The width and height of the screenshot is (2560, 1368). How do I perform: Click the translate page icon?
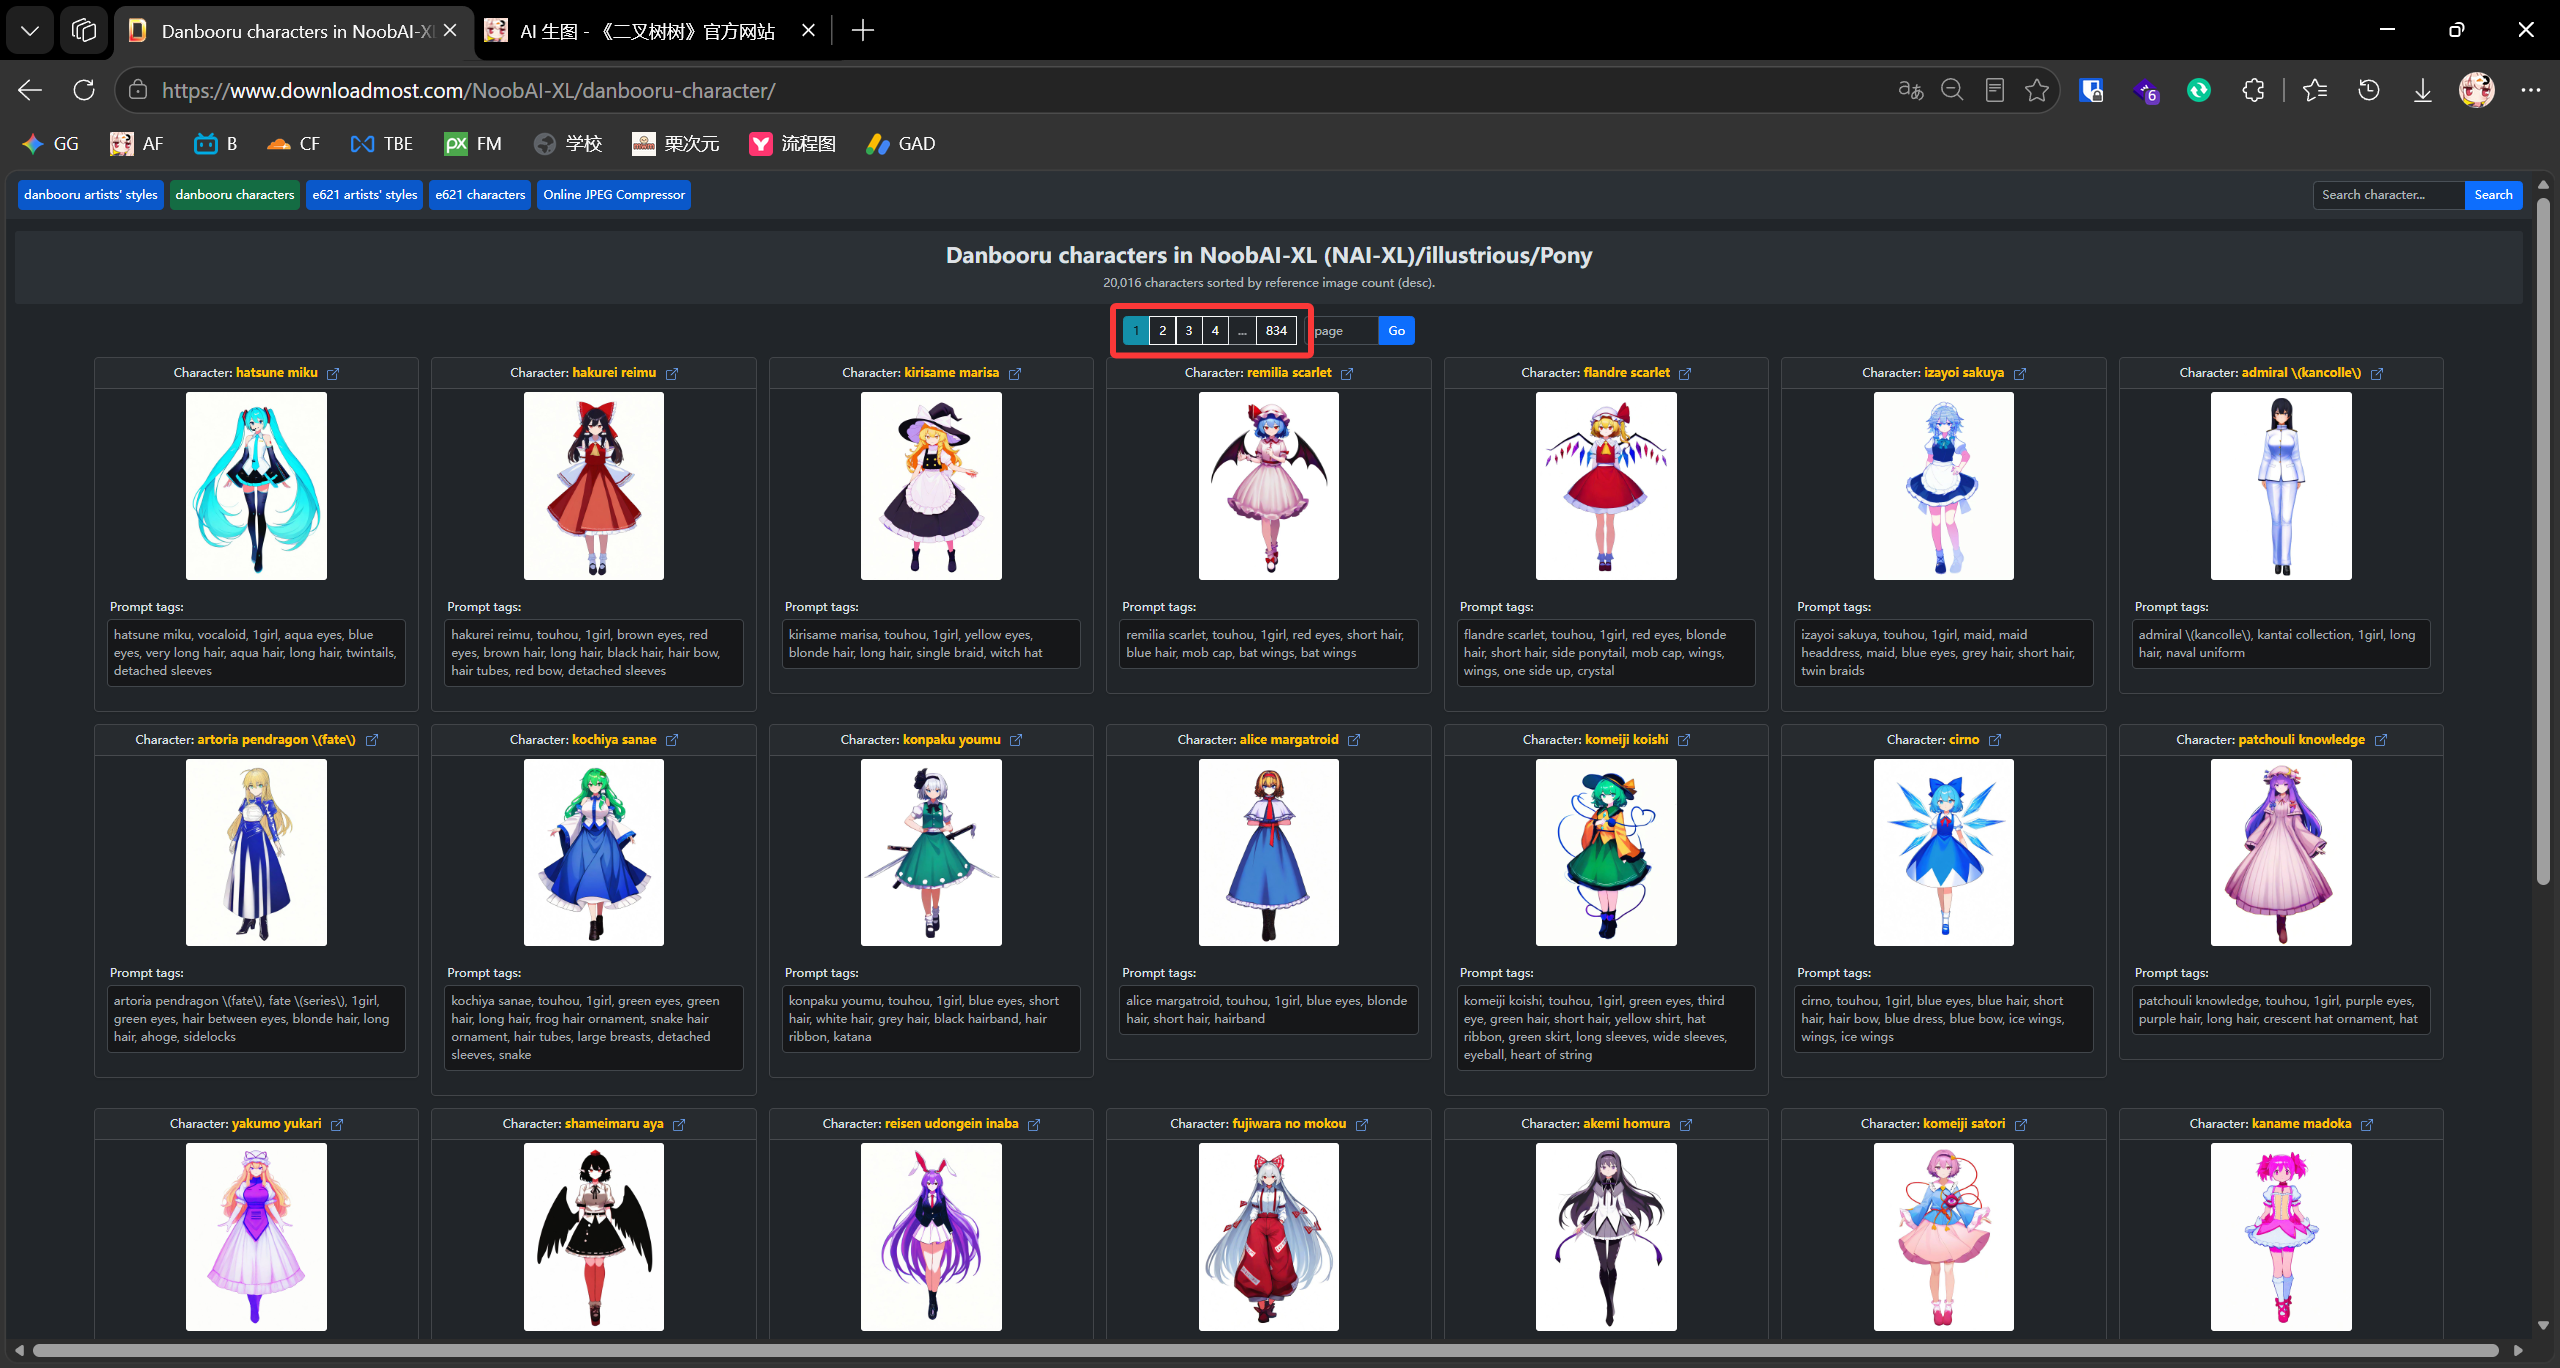tap(1910, 90)
